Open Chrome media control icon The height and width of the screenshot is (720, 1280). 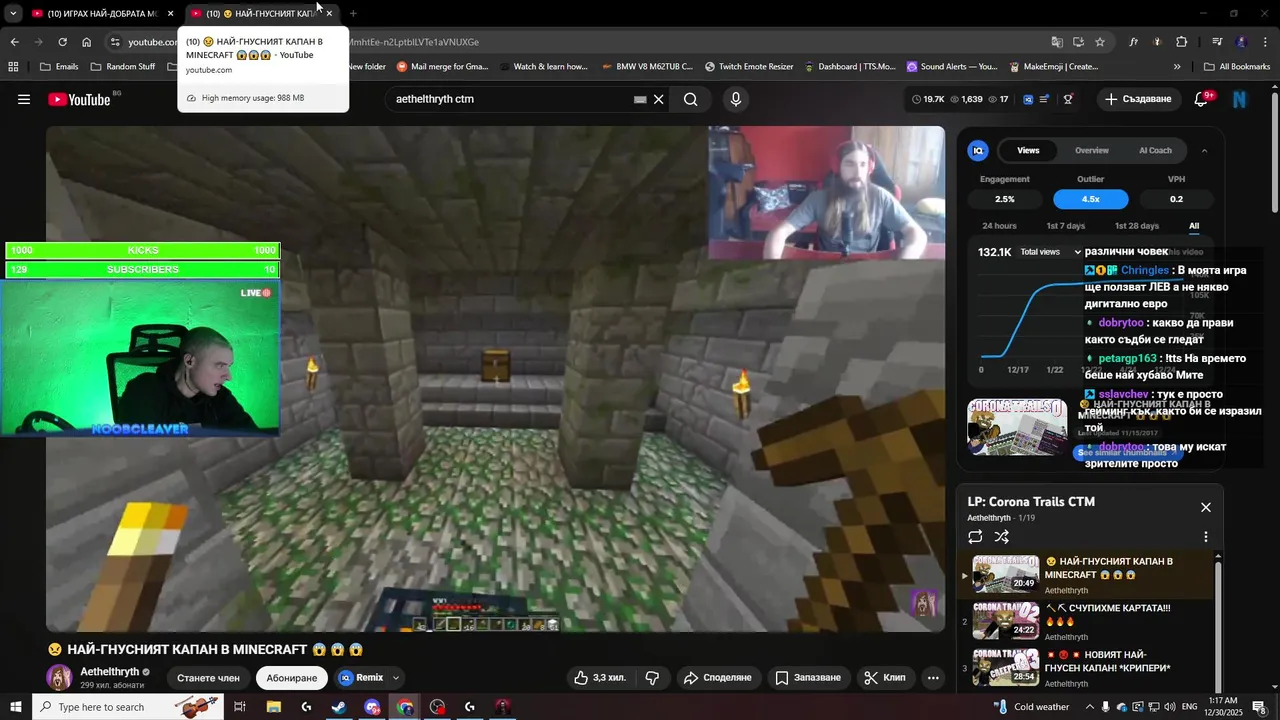pos(1217,42)
